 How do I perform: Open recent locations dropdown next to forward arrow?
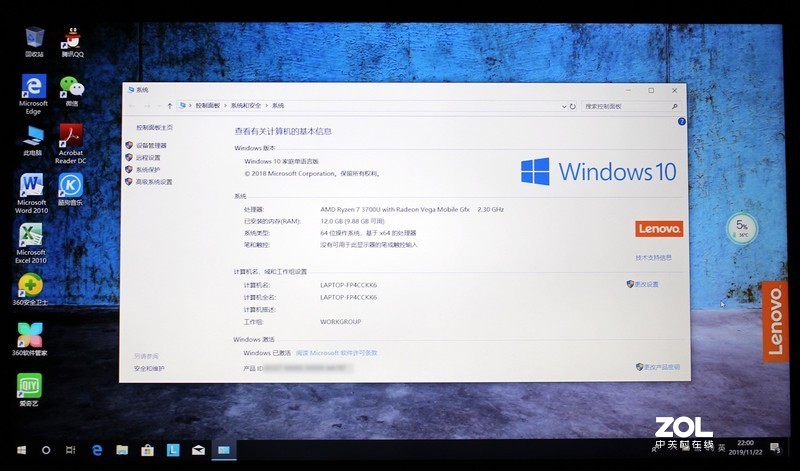click(x=159, y=106)
